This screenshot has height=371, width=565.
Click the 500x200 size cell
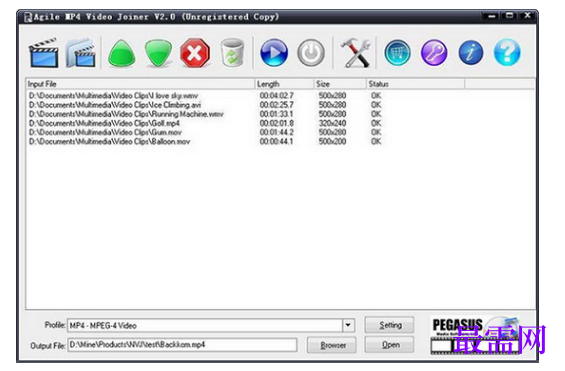pyautogui.click(x=332, y=142)
